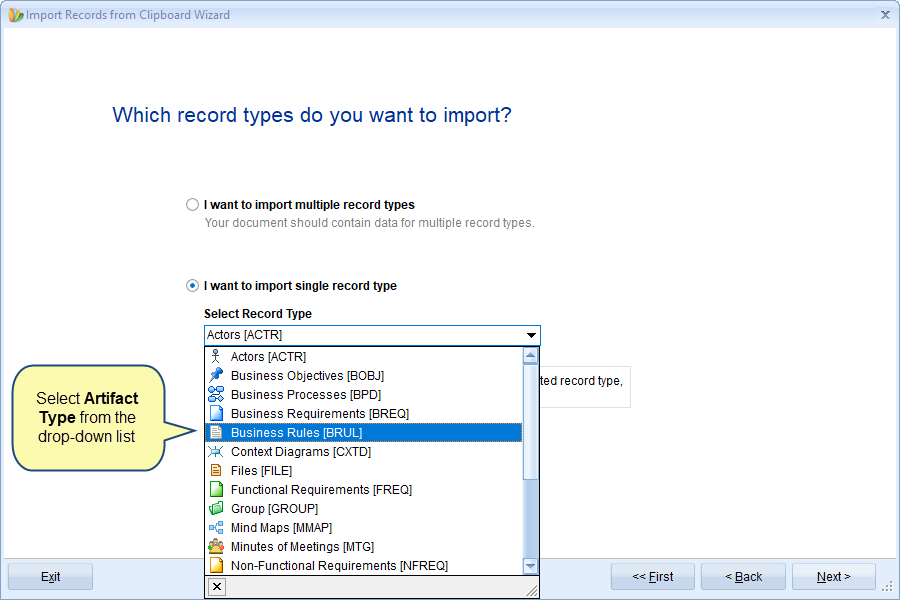Pick Files [FILE] in the dropdown list
The width and height of the screenshot is (900, 600).
[x=364, y=470]
